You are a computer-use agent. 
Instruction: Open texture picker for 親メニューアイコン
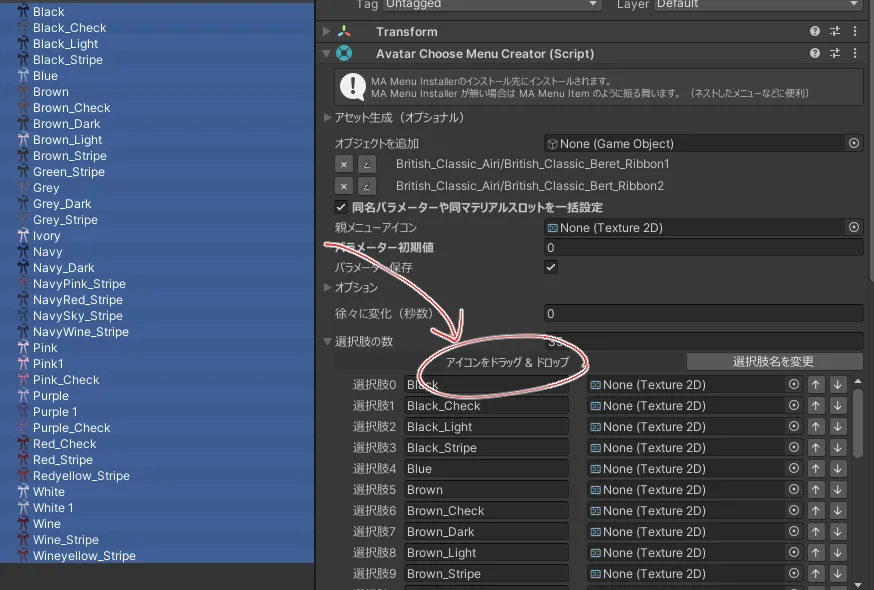[854, 228]
